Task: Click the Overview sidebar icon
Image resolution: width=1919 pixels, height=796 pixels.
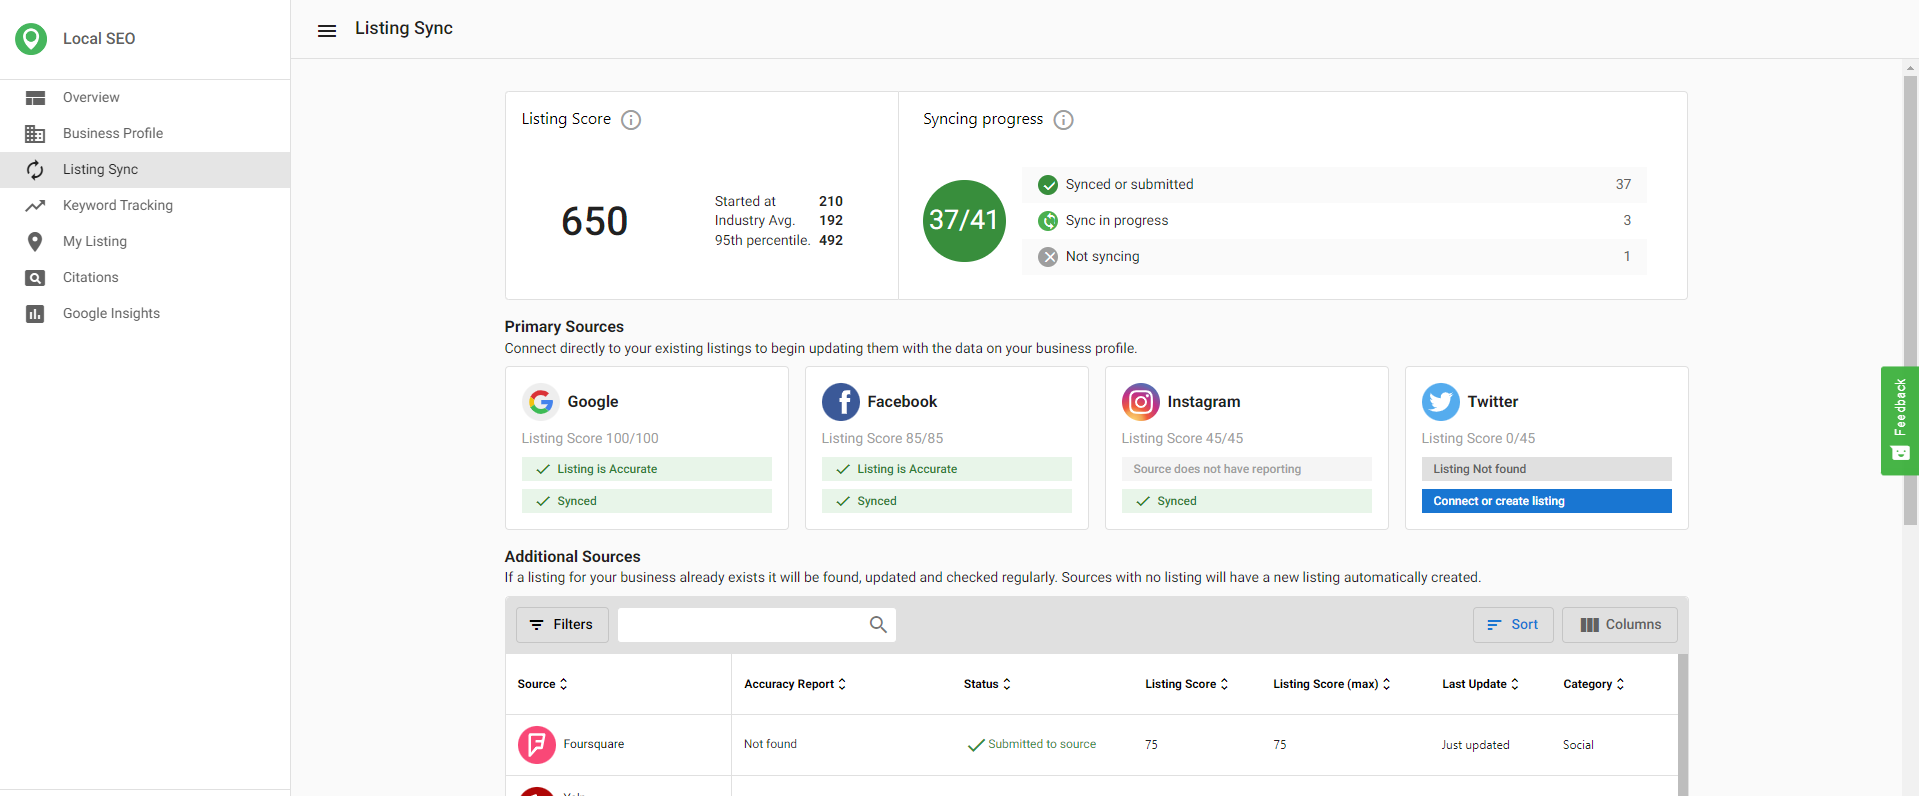Action: [x=35, y=98]
